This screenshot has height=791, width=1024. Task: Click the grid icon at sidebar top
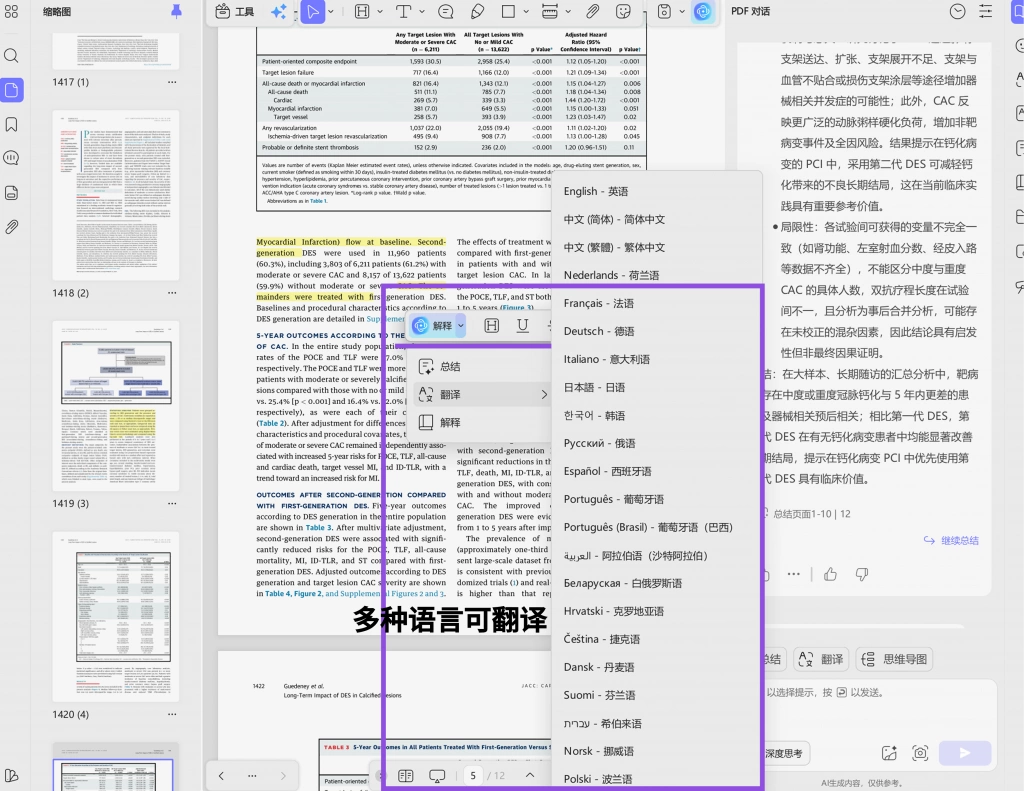pos(11,11)
